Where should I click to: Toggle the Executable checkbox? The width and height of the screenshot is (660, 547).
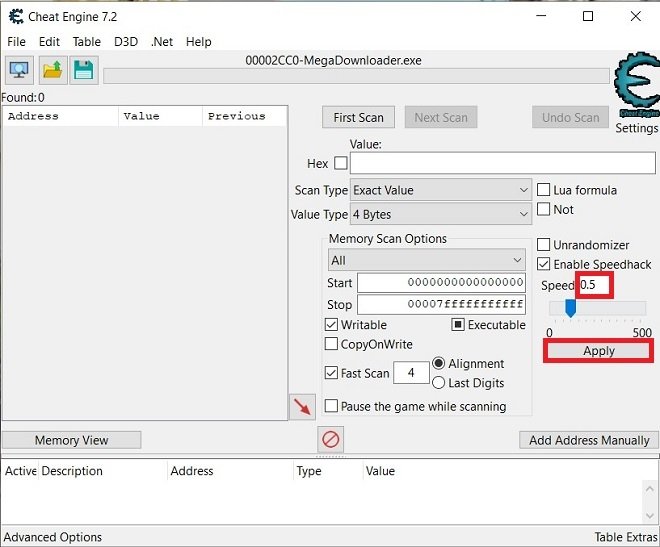click(x=458, y=324)
